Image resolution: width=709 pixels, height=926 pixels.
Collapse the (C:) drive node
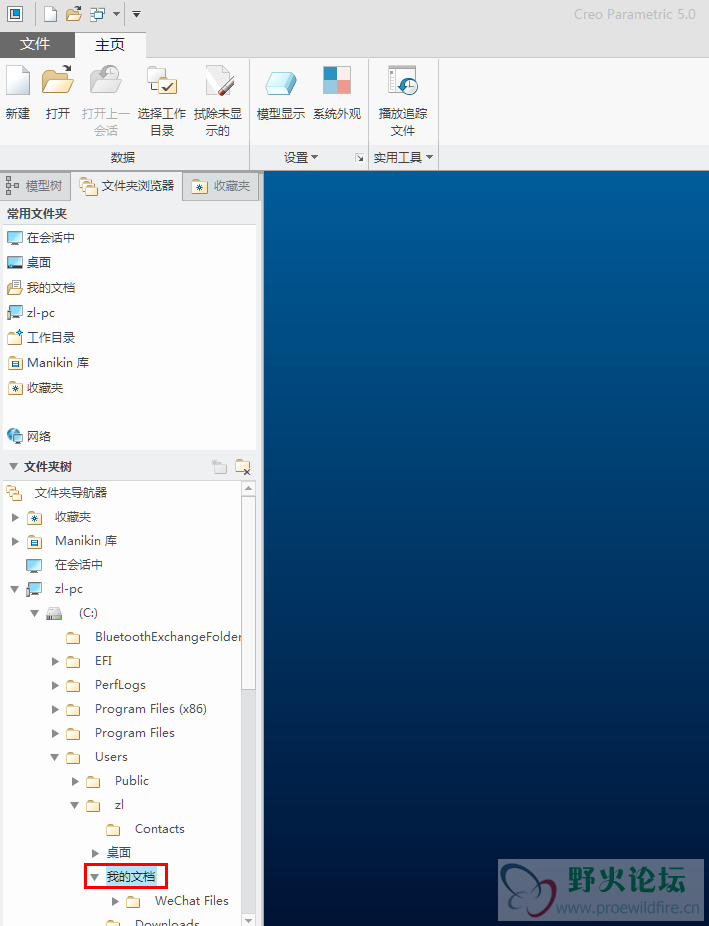[x=34, y=614]
